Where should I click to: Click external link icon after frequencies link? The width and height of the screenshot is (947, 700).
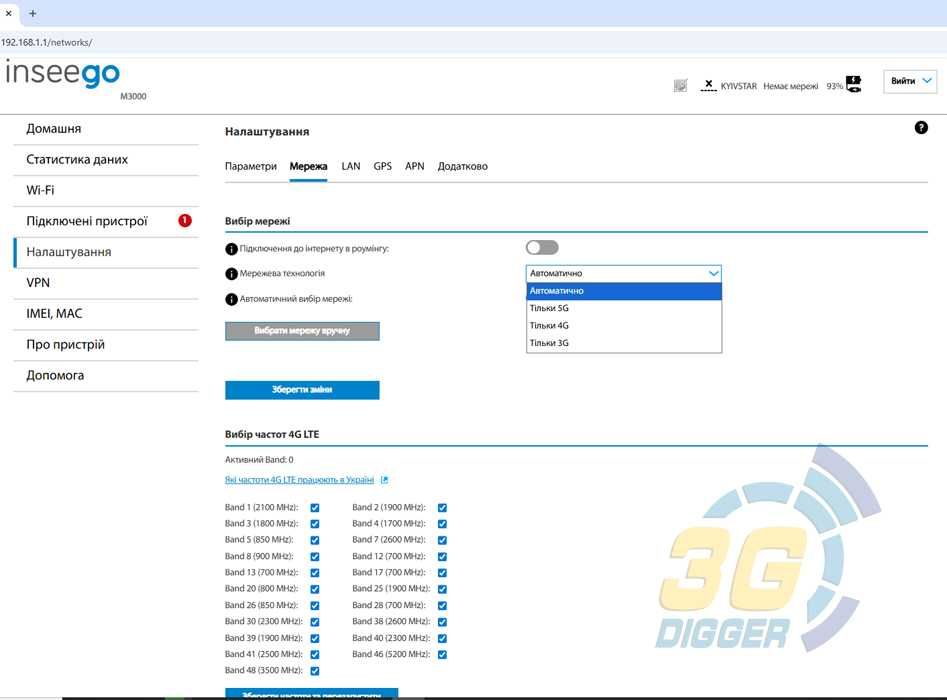click(384, 480)
